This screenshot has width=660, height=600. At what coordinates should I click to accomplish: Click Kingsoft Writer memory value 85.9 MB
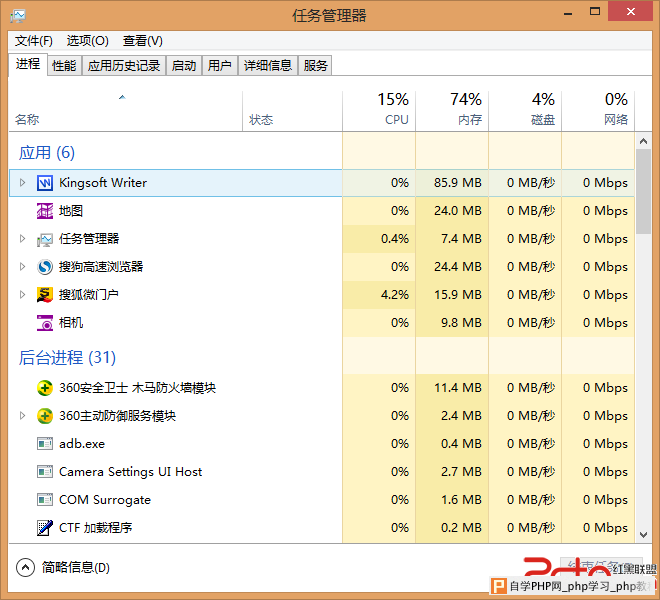pyautogui.click(x=458, y=183)
